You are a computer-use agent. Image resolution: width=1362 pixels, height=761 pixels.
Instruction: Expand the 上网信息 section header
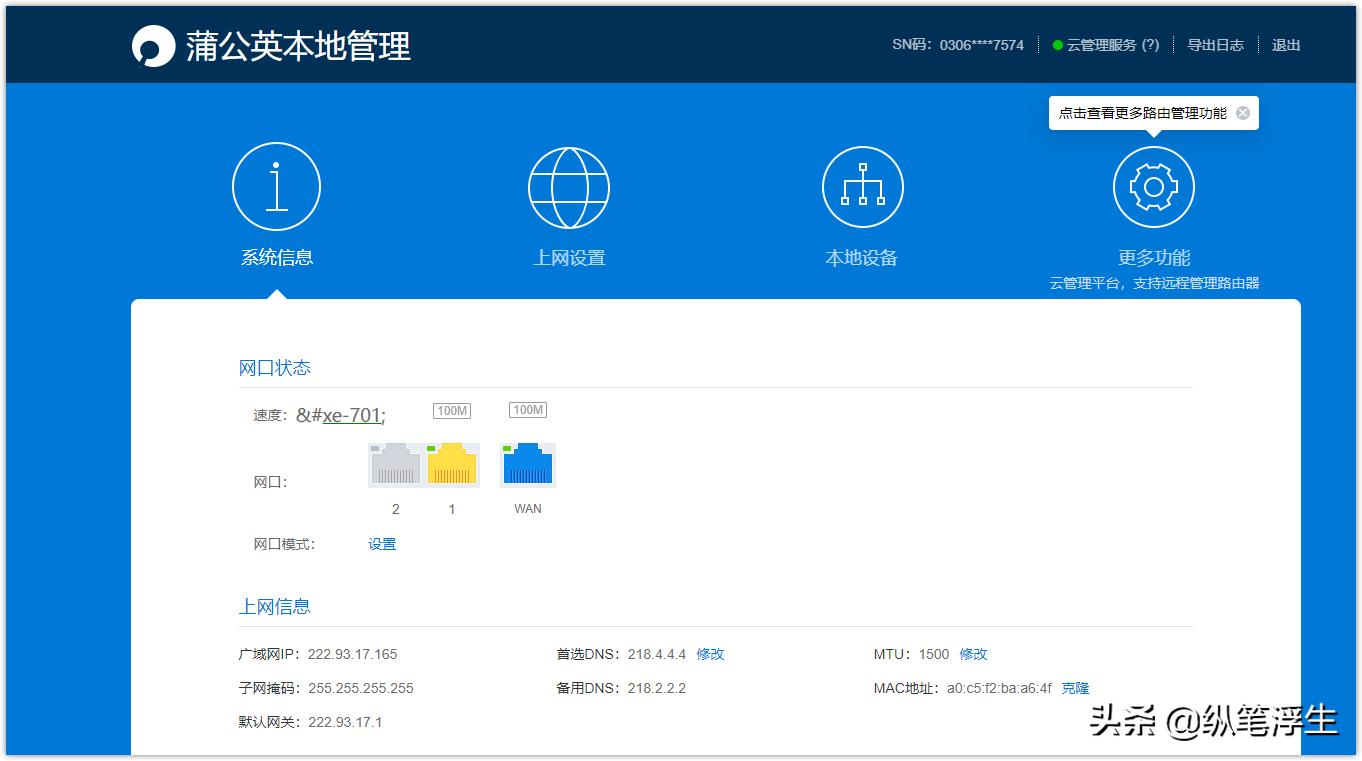pos(274,605)
